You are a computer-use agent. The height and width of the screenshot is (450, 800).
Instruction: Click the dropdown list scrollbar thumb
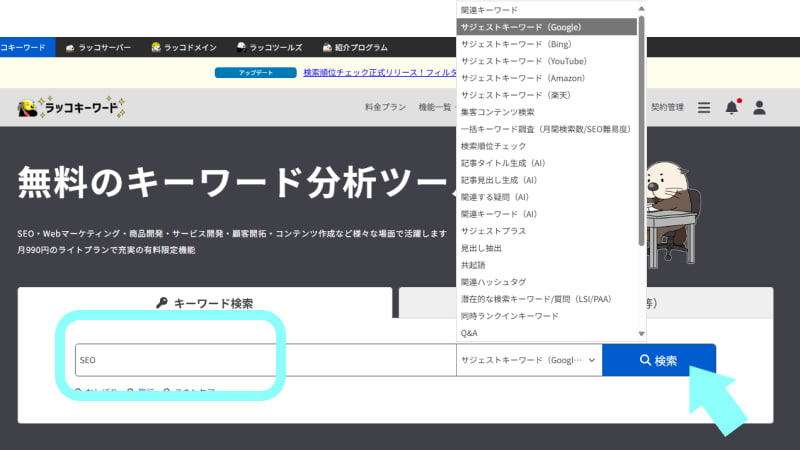click(x=641, y=130)
